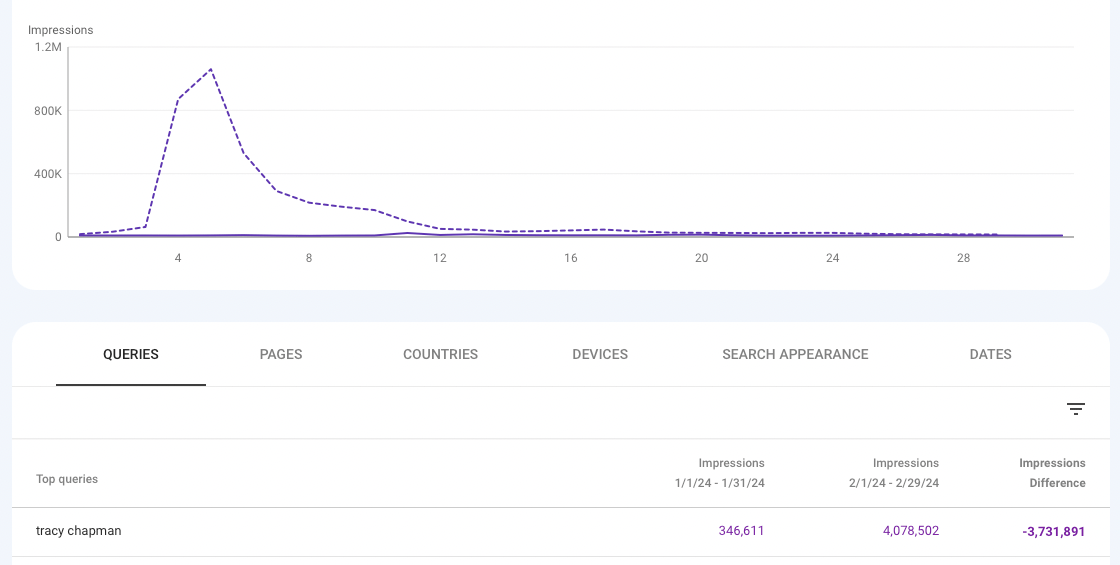
Task: Click the -3,731,891 difference value
Action: [x=1054, y=531]
